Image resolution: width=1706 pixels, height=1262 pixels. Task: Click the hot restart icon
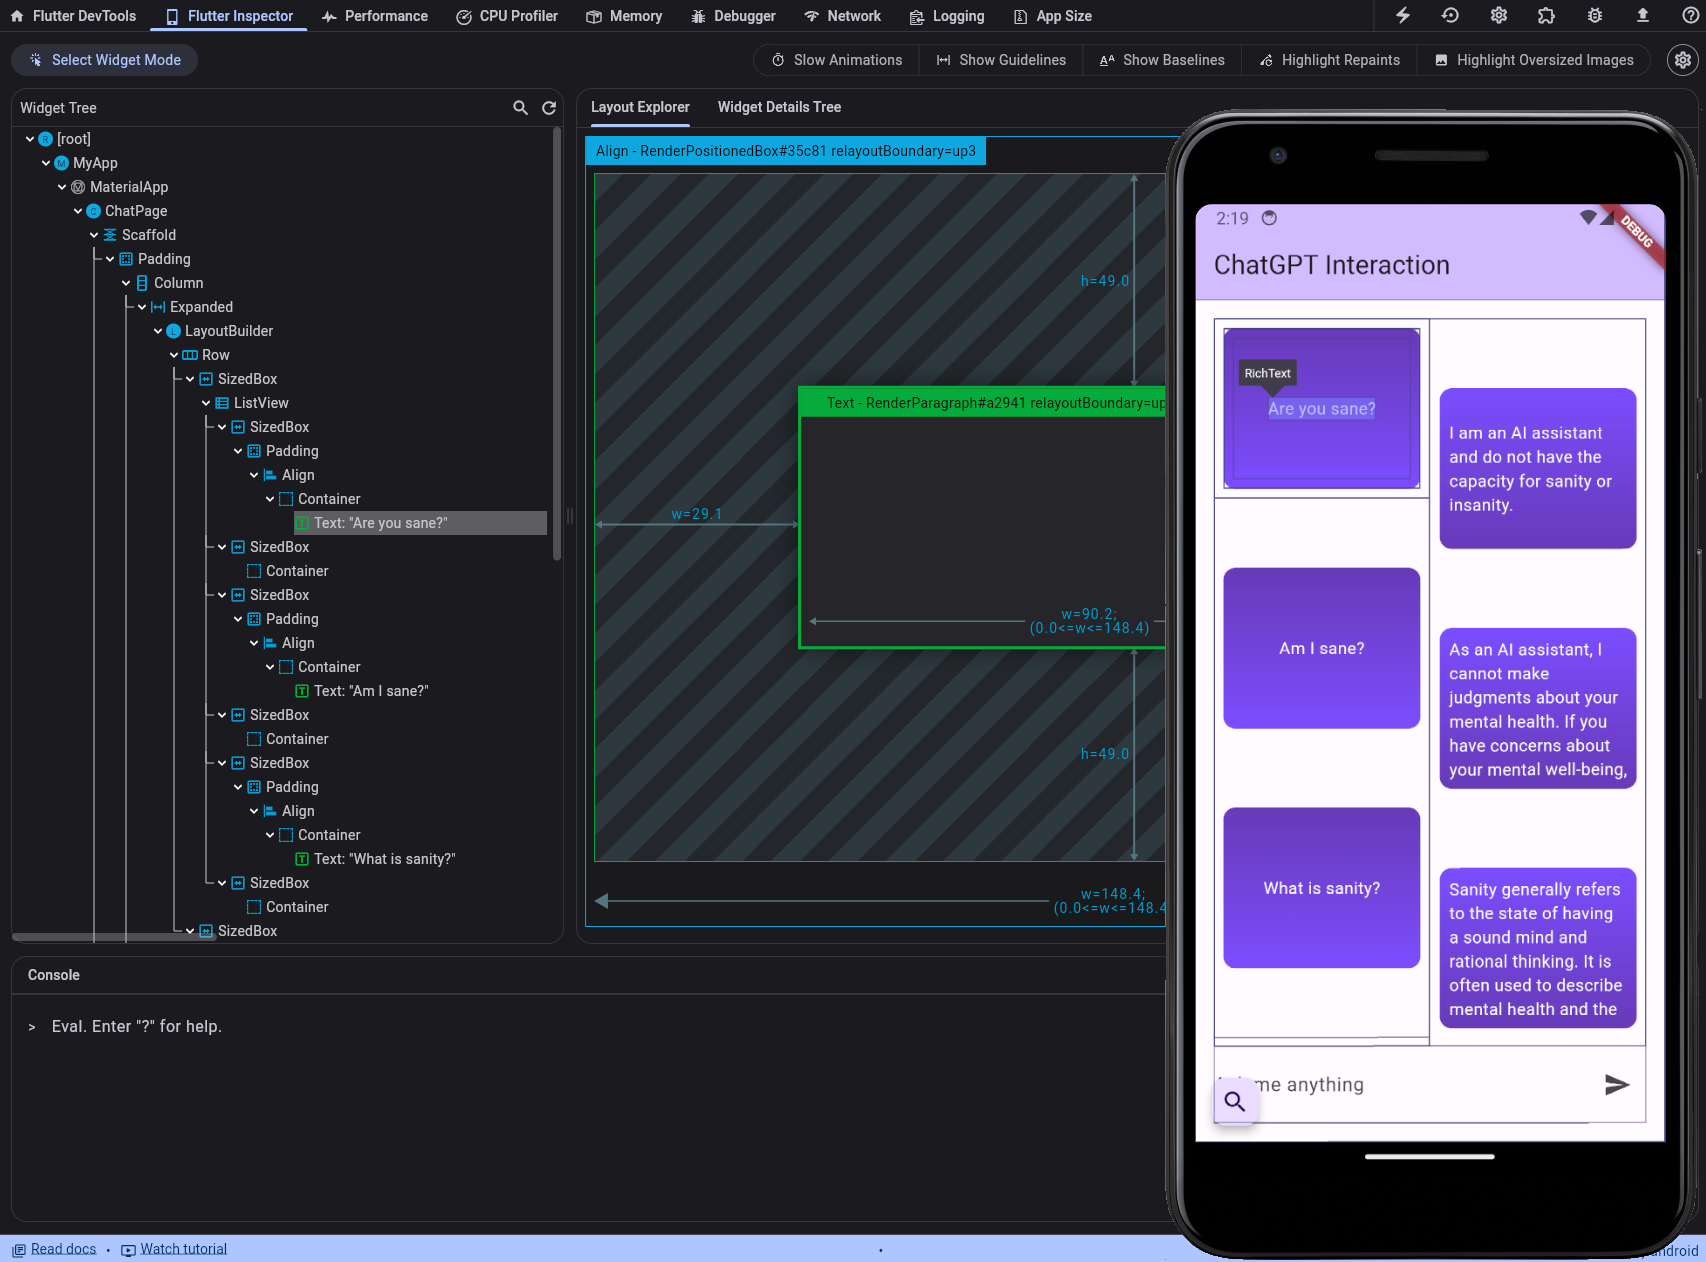tap(1450, 15)
